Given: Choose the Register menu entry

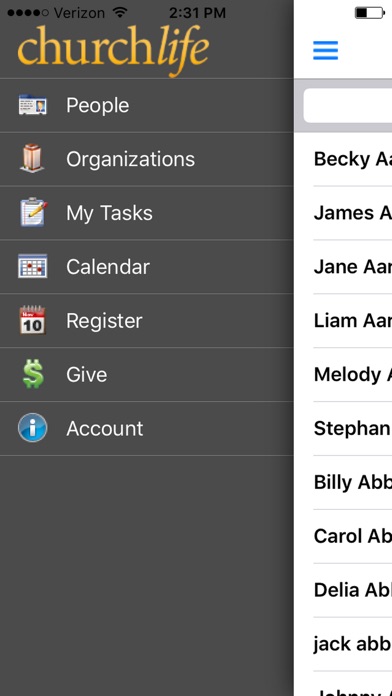Looking at the screenshot, I should coord(147,320).
